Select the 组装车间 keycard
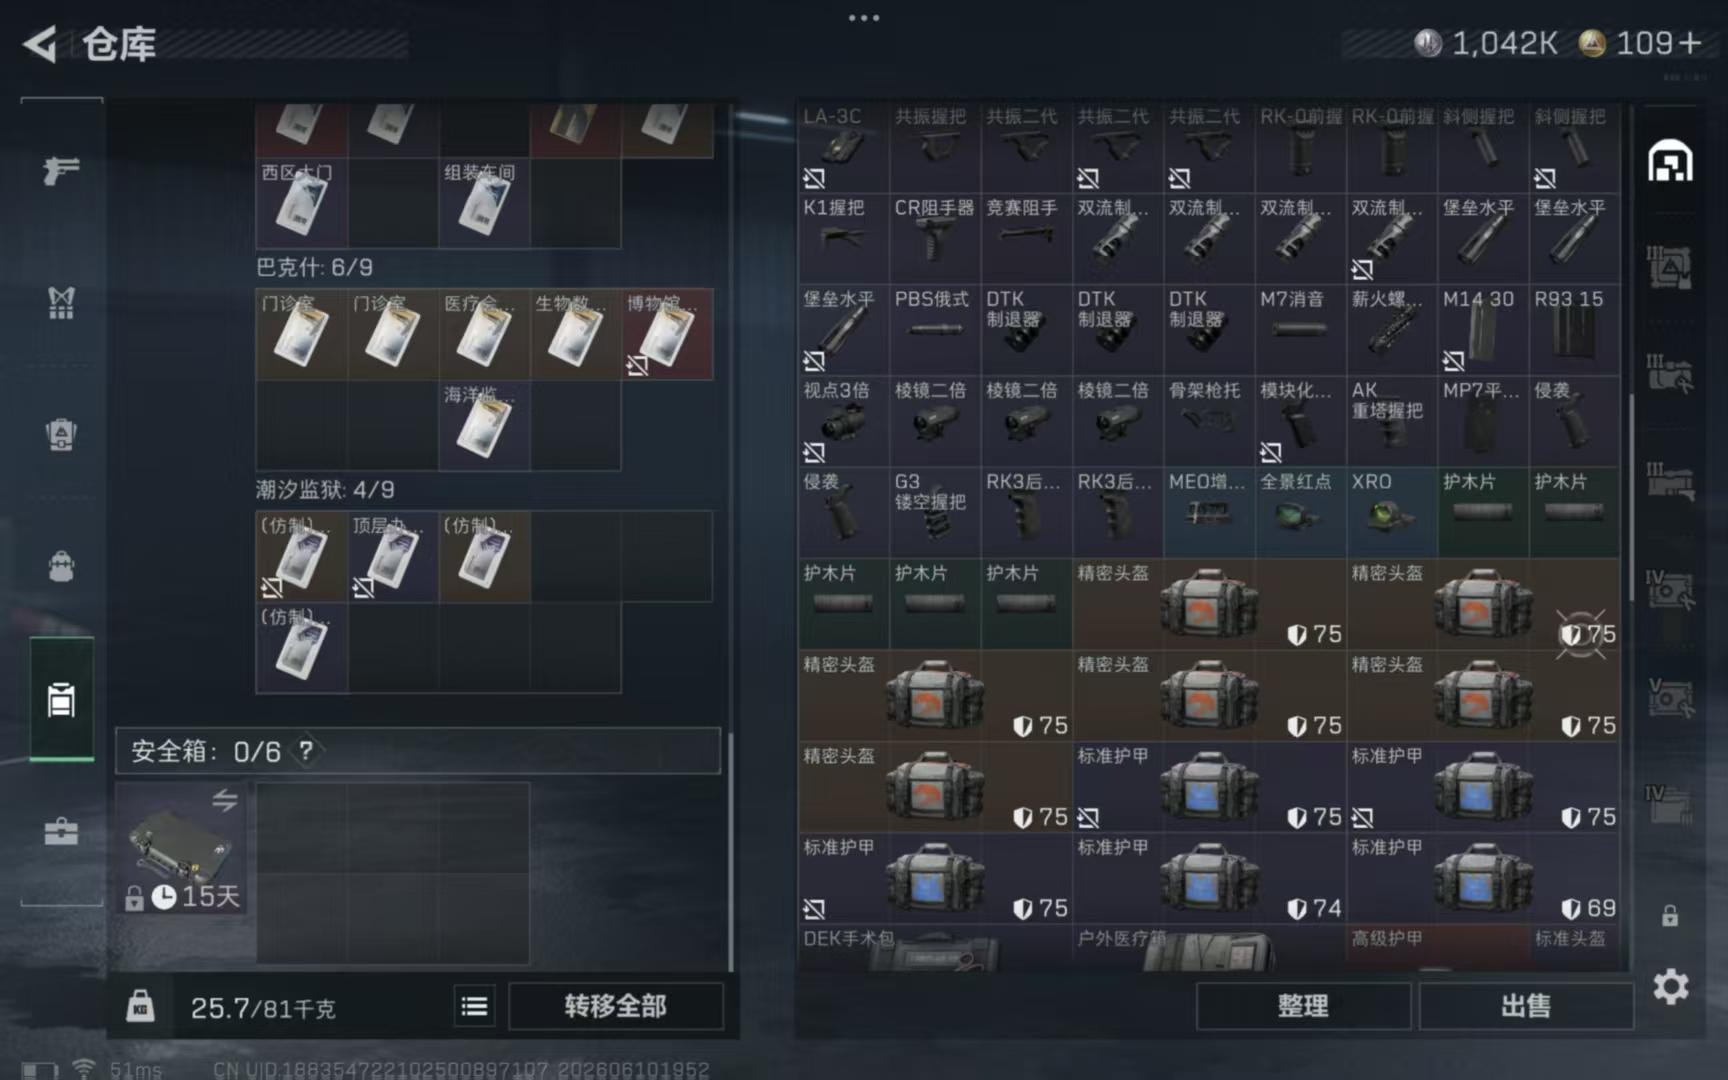The height and width of the screenshot is (1080, 1728). pos(484,202)
